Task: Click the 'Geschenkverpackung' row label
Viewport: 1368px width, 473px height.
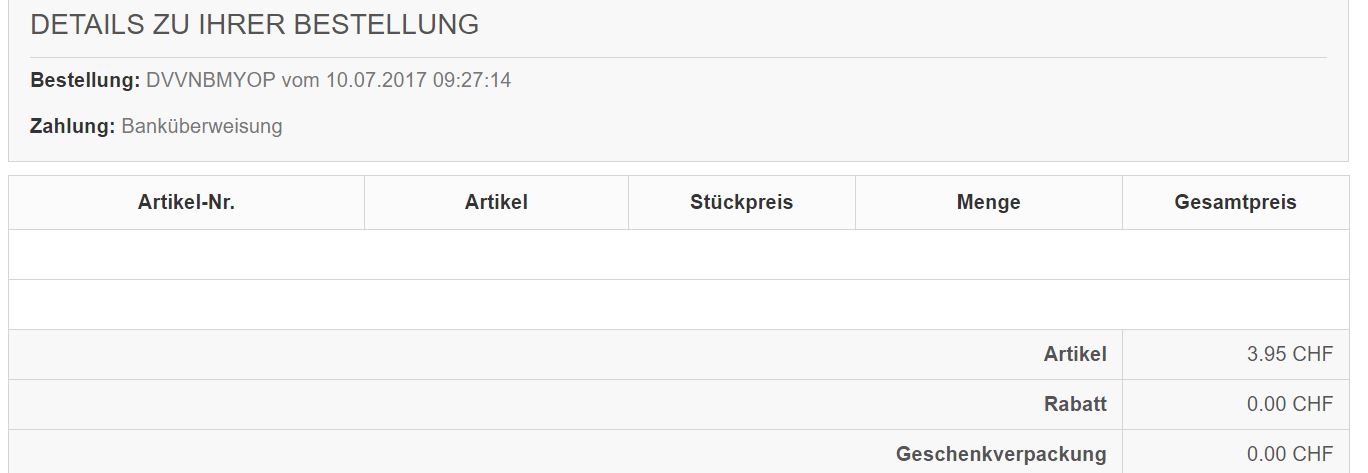Action: [1001, 454]
